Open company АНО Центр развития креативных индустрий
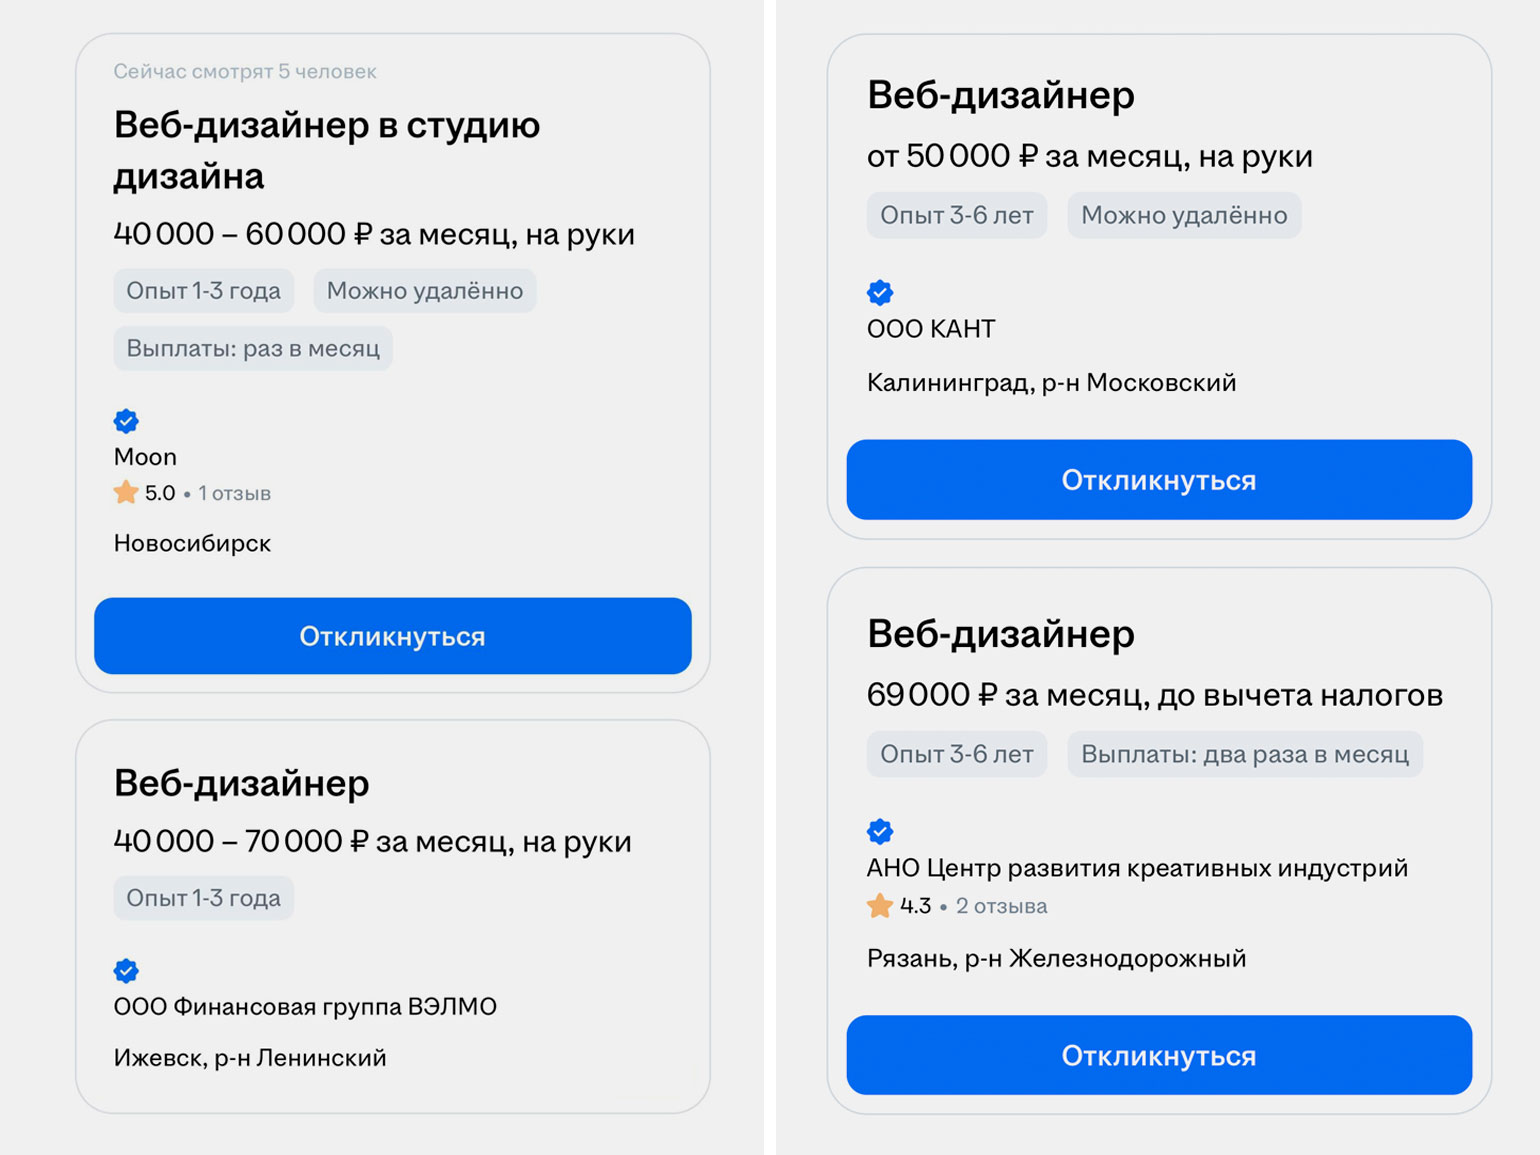Viewport: 1540px width, 1155px height. pyautogui.click(x=1137, y=868)
